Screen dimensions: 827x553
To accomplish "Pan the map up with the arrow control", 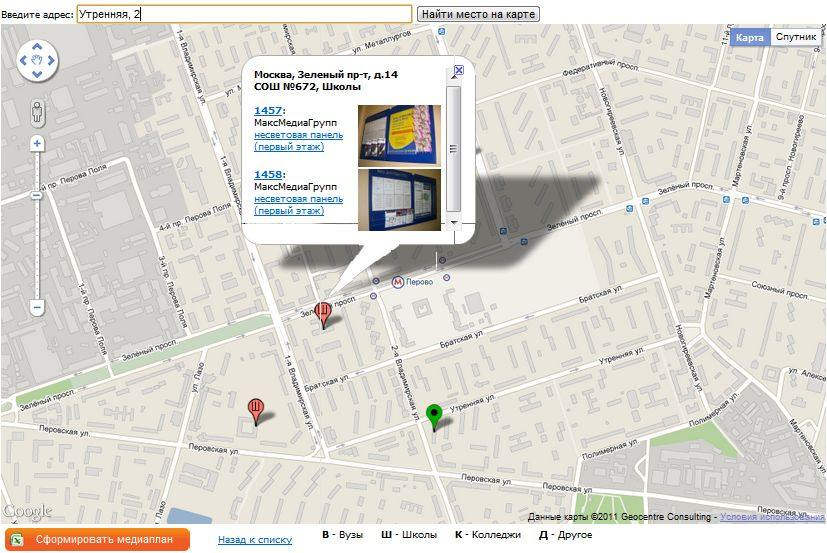I will (x=37, y=47).
